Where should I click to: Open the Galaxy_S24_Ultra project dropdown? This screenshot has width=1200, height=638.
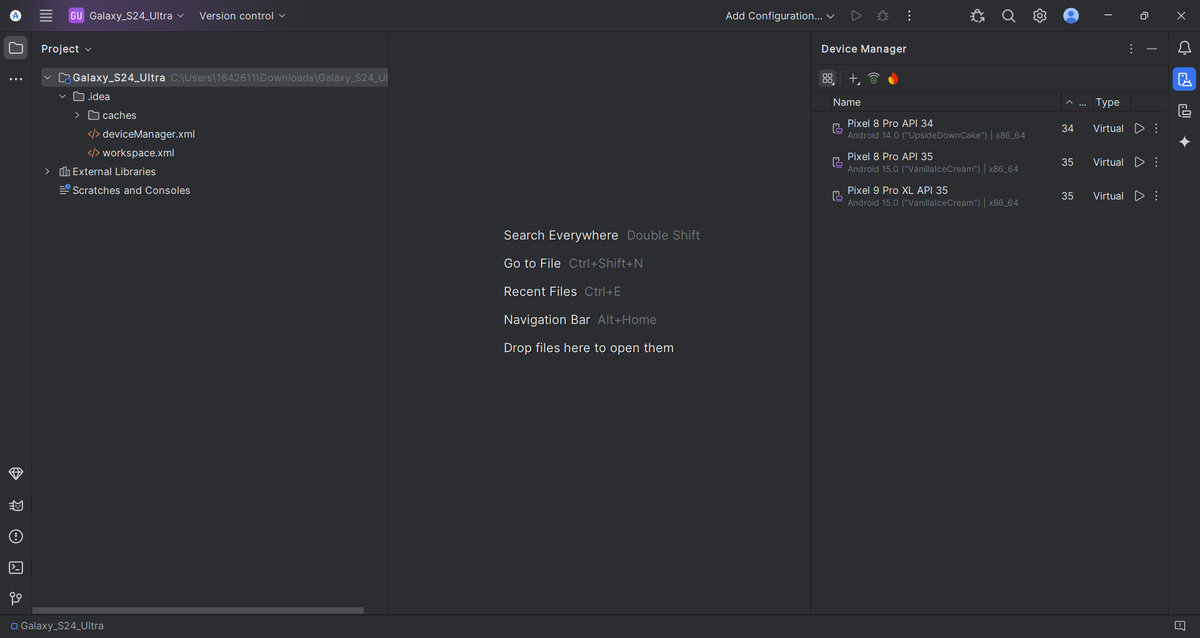coord(127,16)
